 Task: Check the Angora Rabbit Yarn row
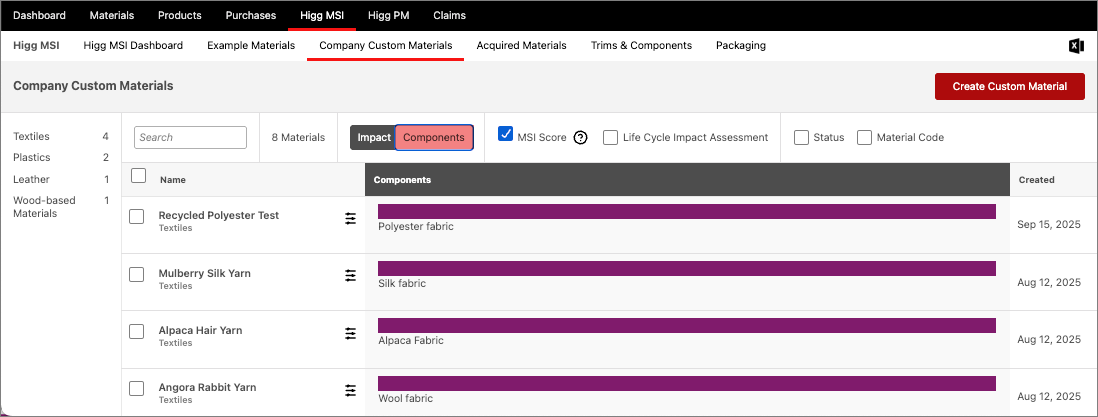pos(137,389)
